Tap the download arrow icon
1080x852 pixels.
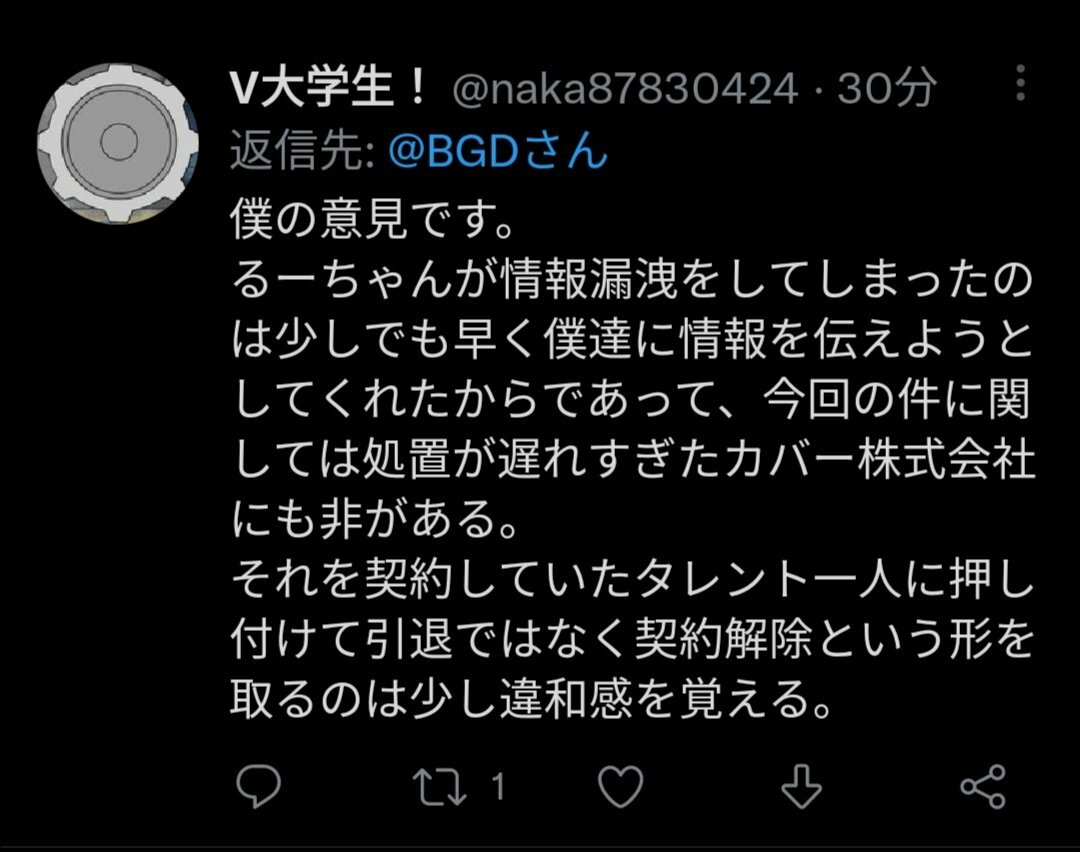click(x=802, y=786)
